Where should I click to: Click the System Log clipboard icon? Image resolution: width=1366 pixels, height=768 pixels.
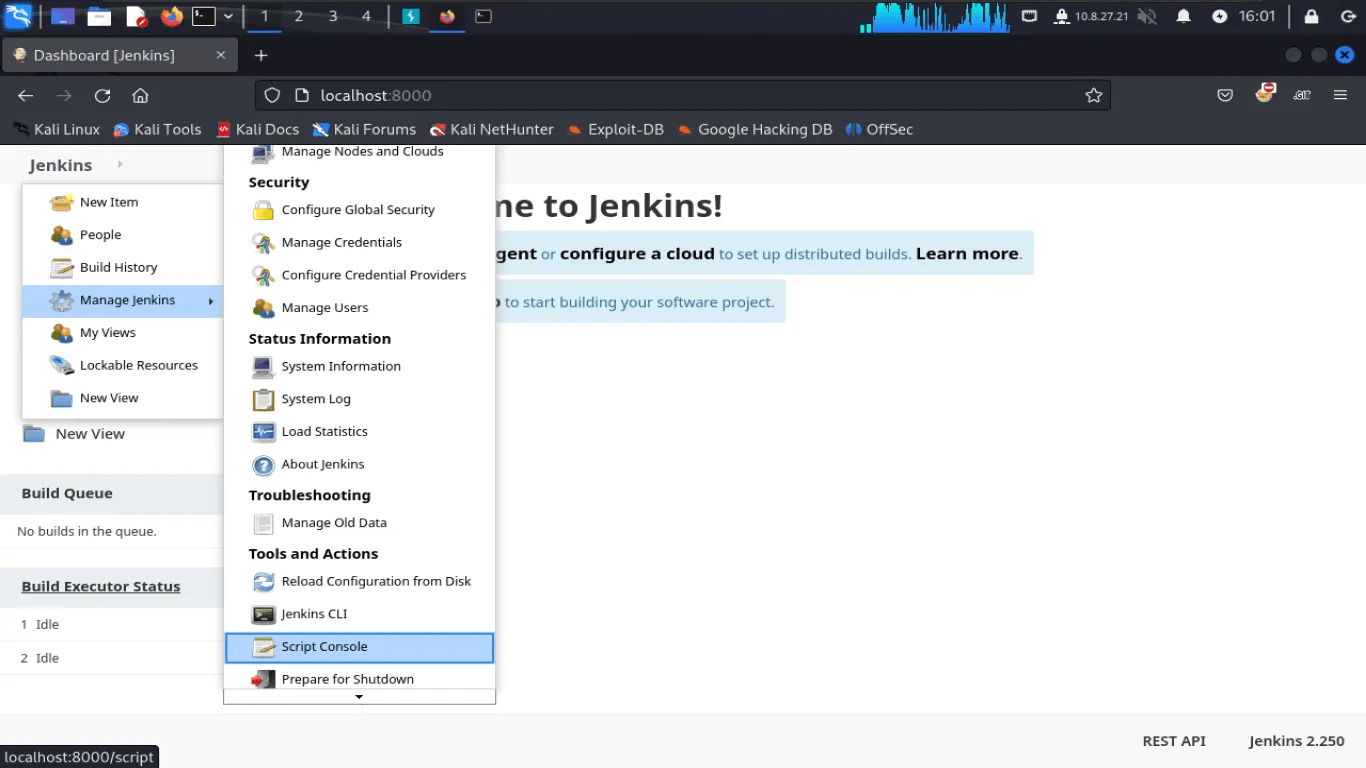click(263, 399)
